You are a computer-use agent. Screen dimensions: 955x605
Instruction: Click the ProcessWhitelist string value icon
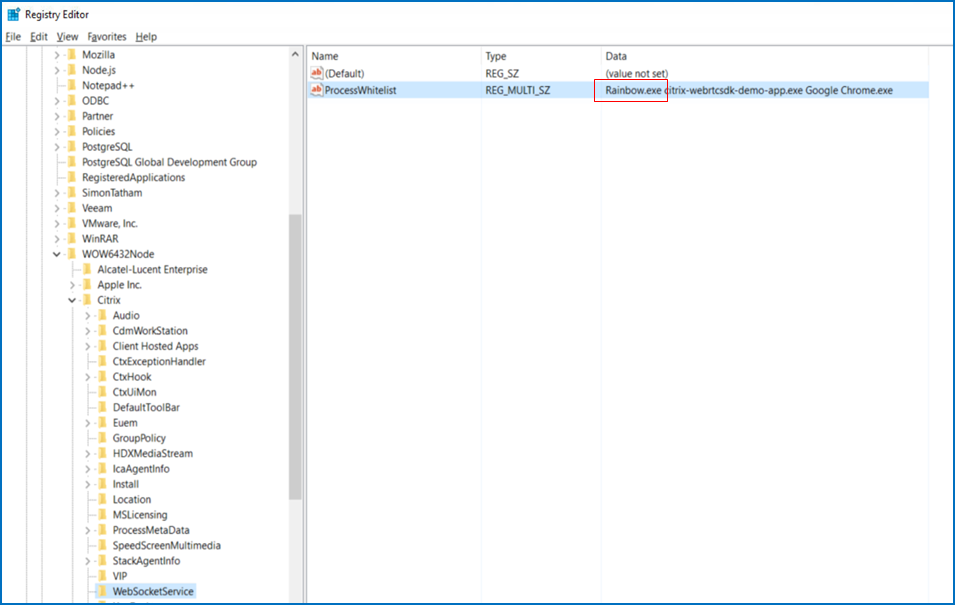click(x=317, y=90)
